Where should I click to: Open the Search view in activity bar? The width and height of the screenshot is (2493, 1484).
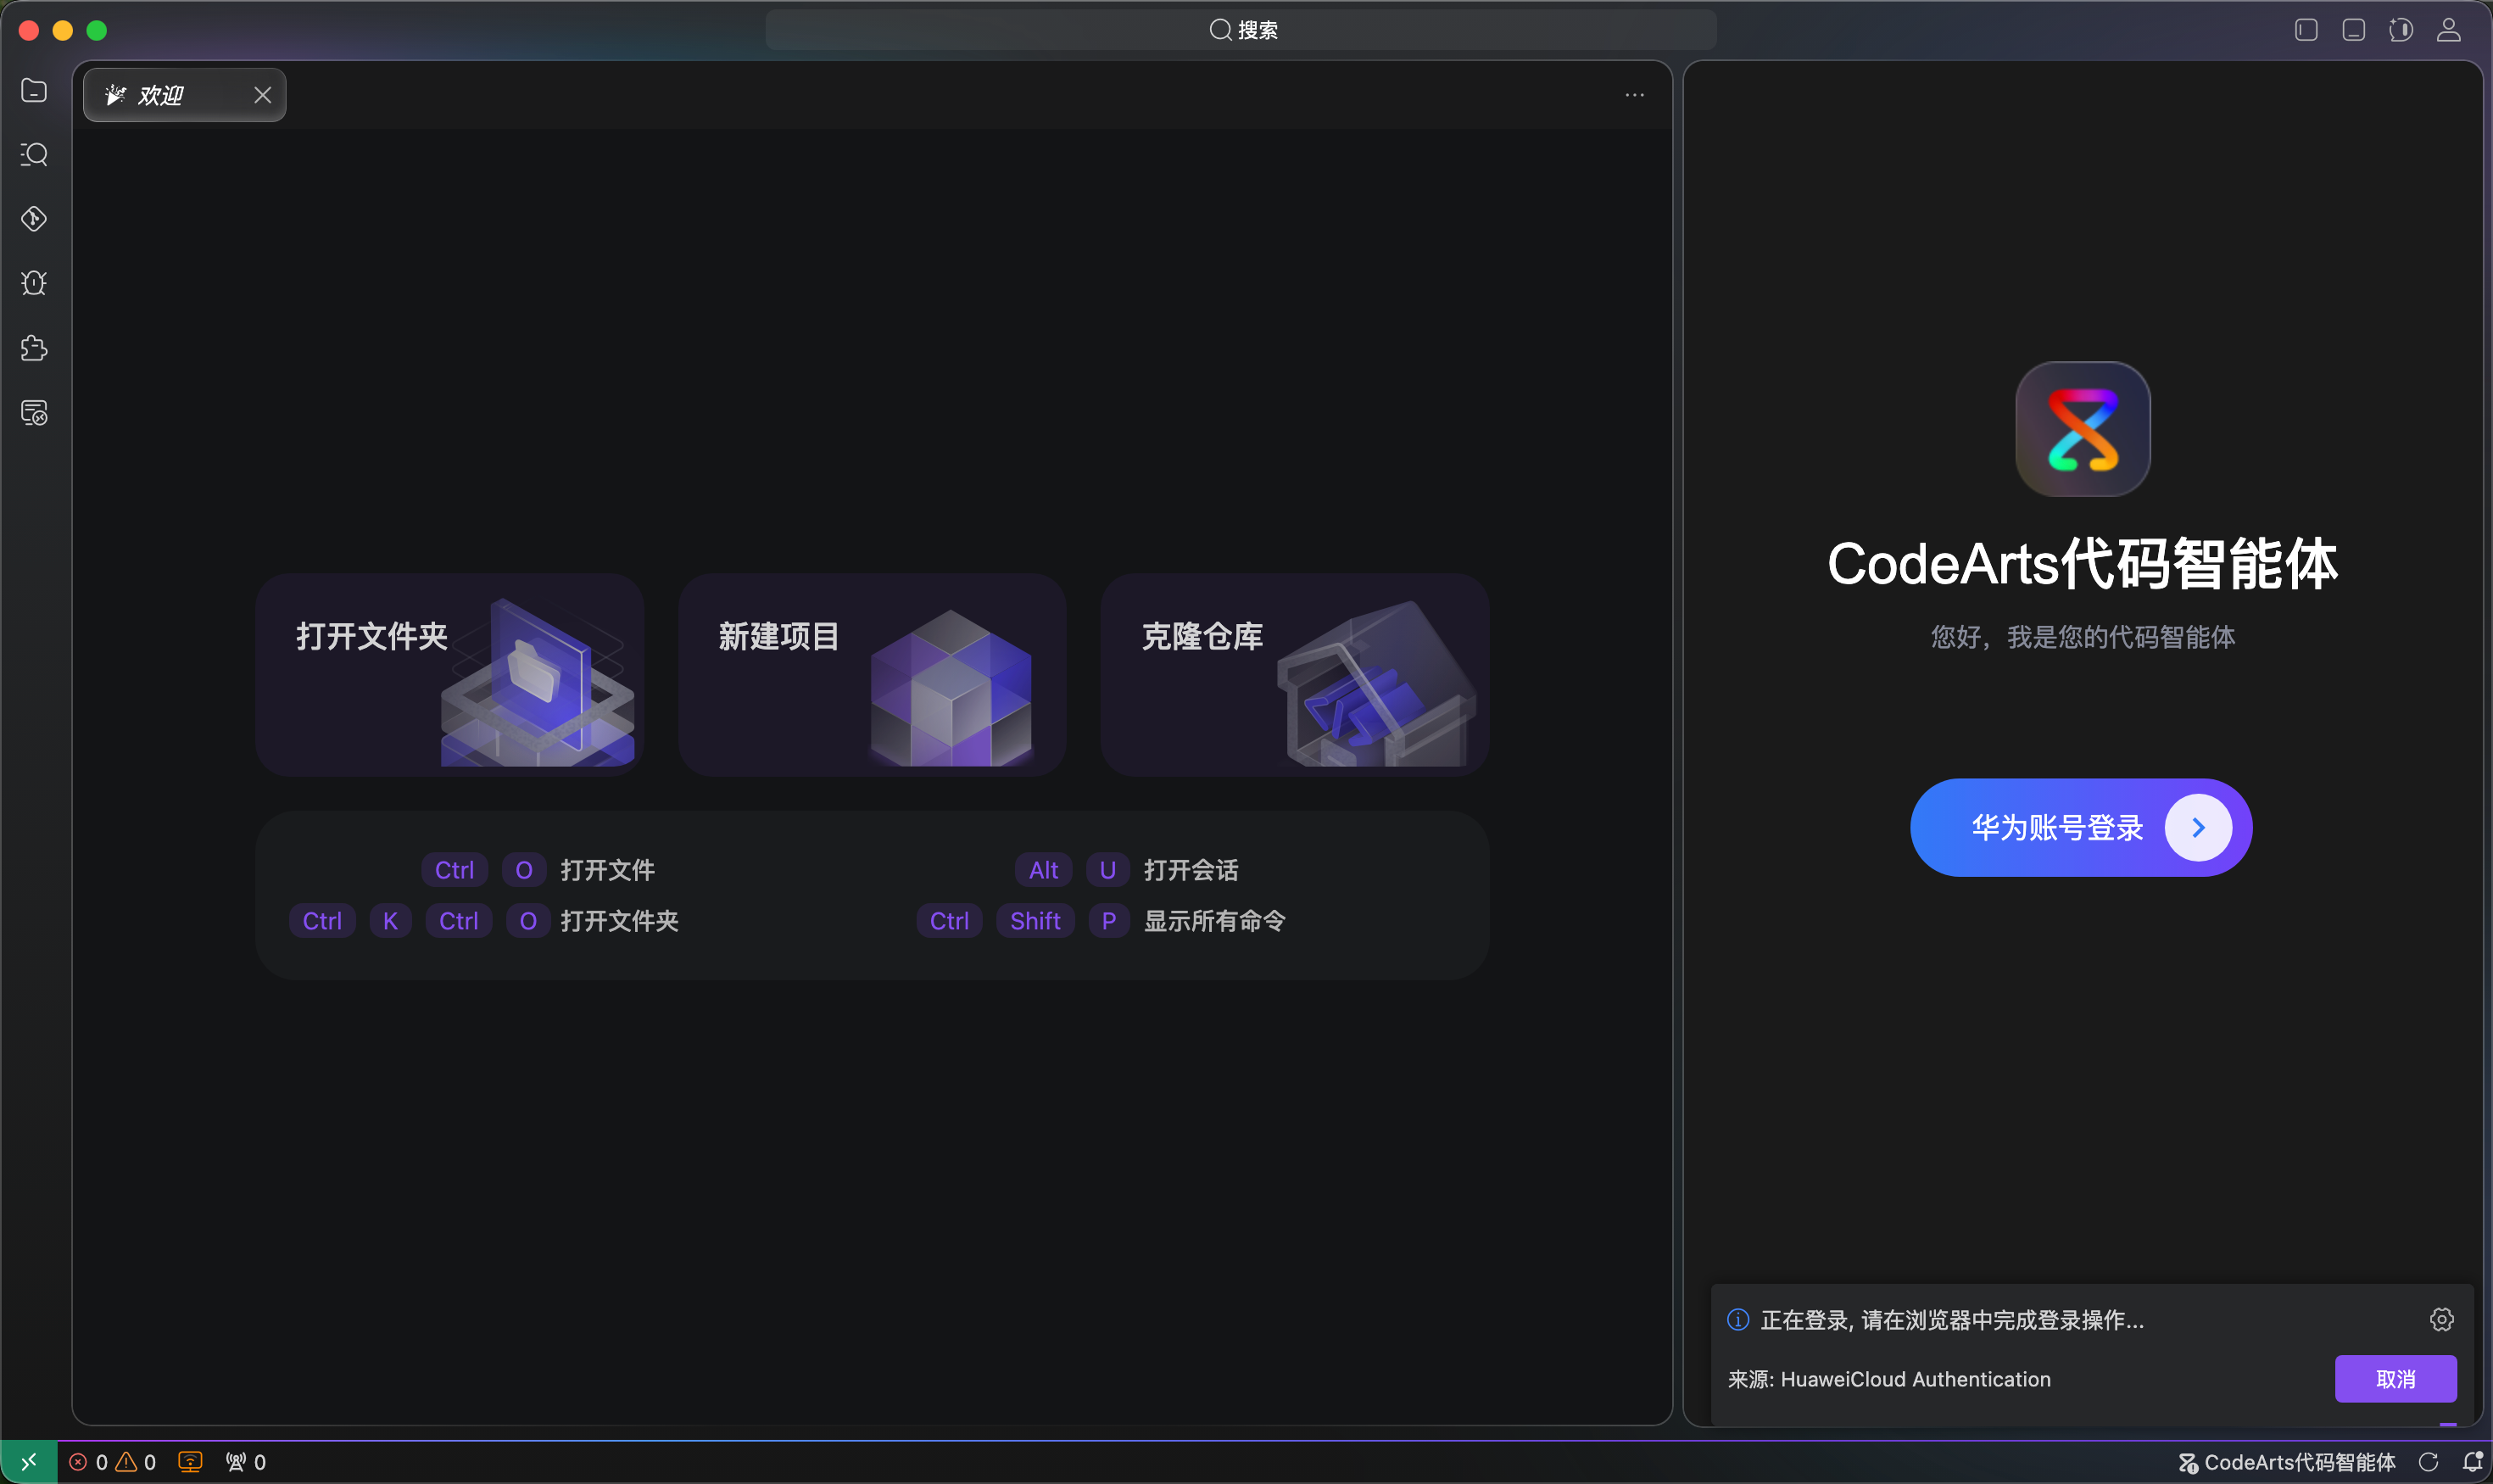34,155
